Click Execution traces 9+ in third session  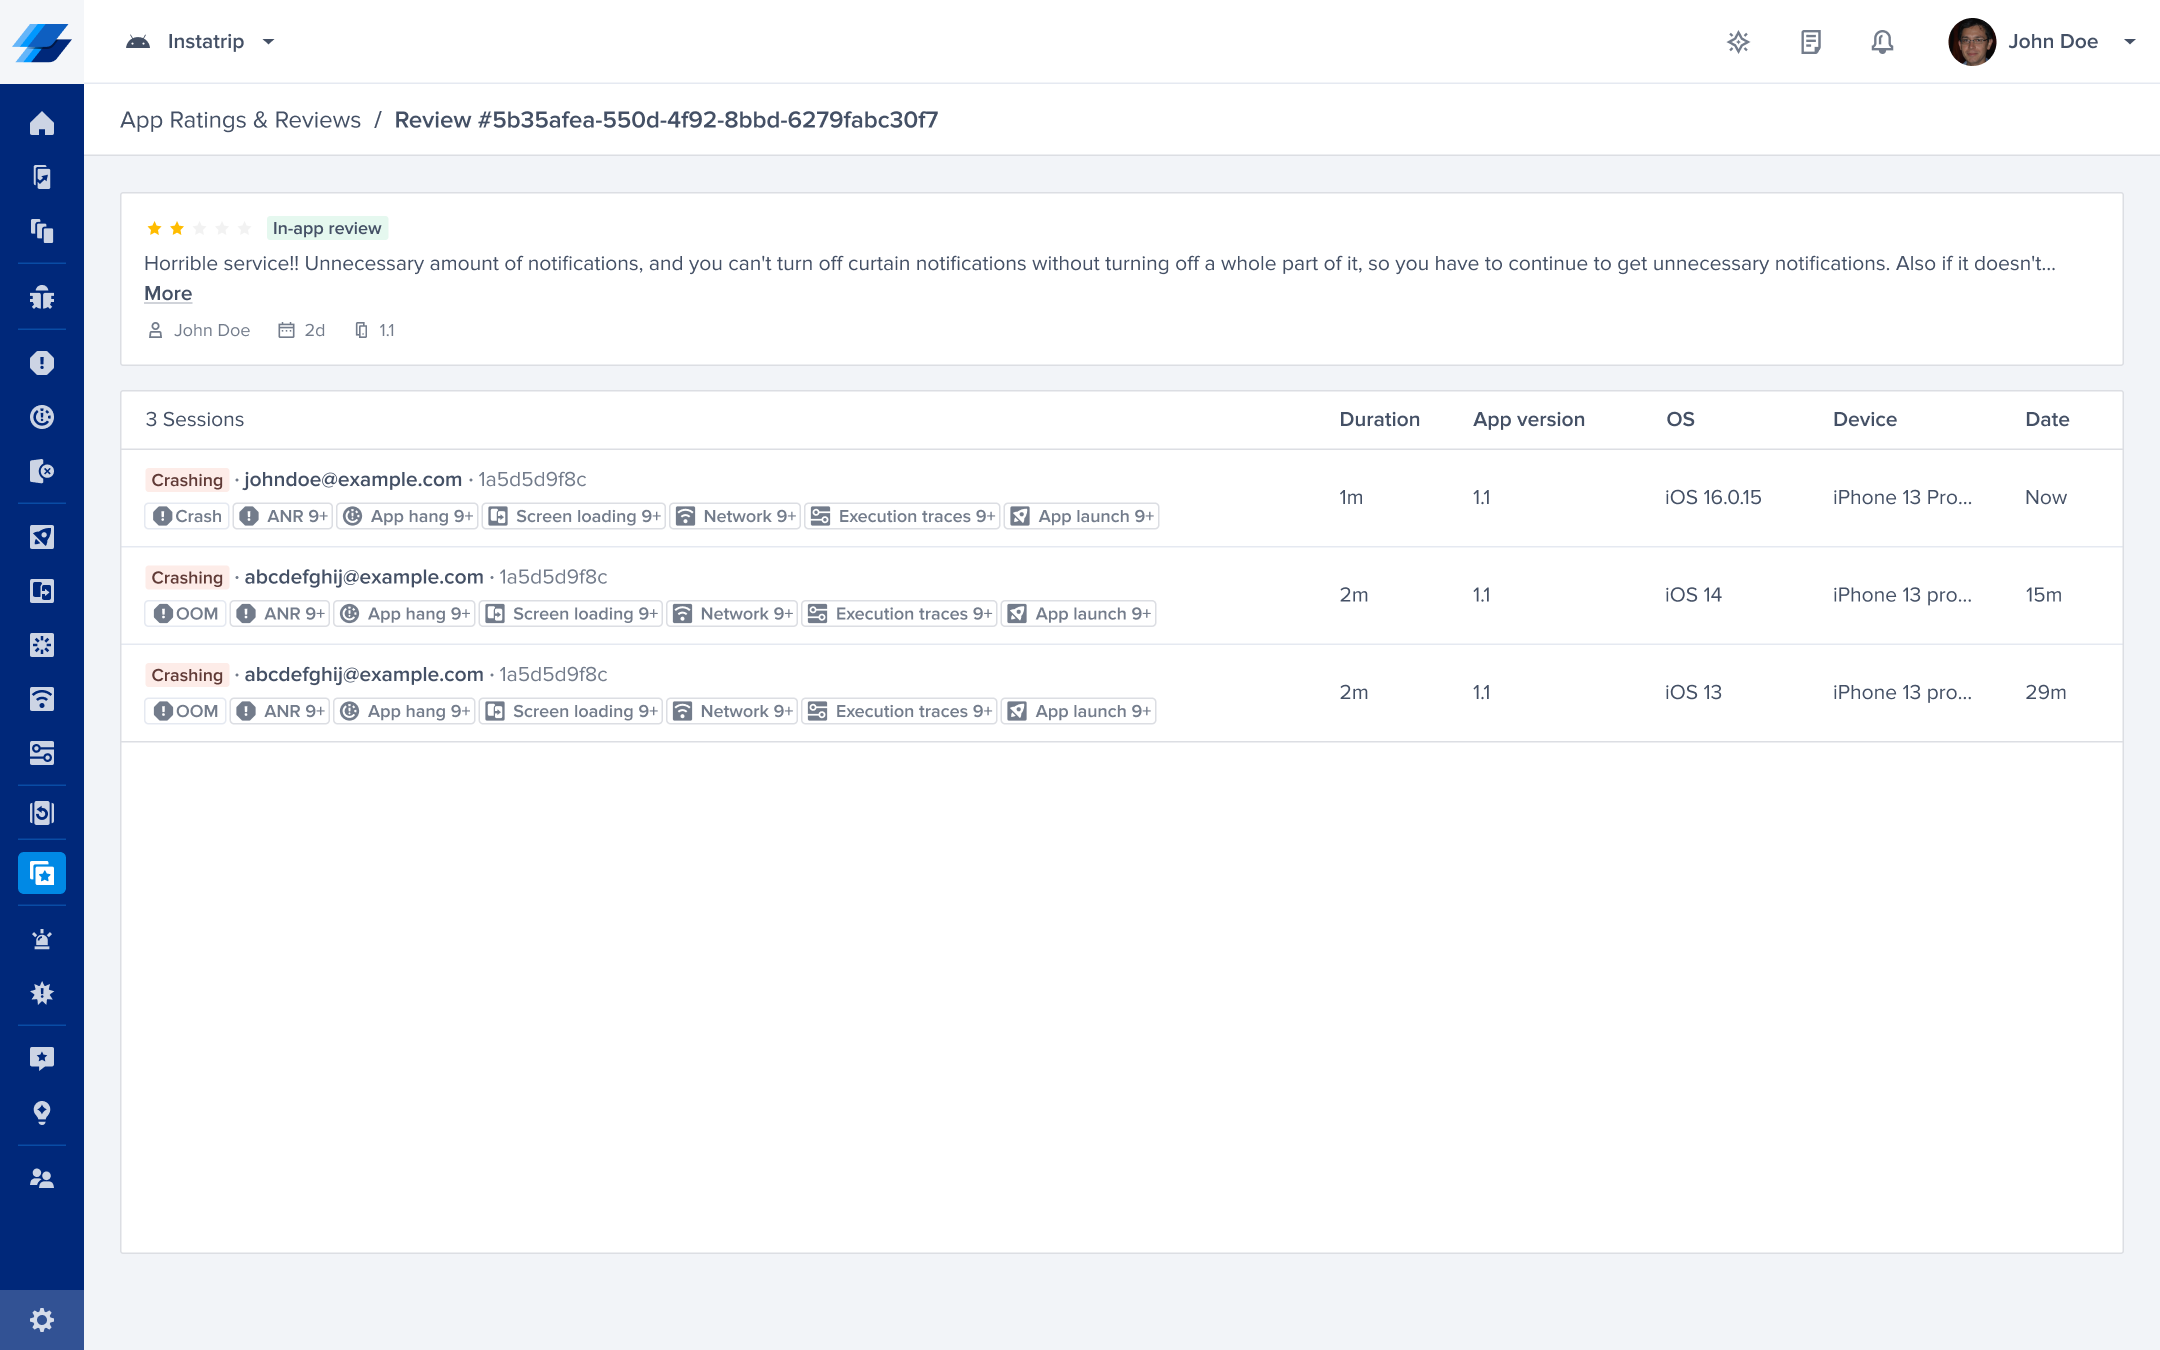coord(900,712)
